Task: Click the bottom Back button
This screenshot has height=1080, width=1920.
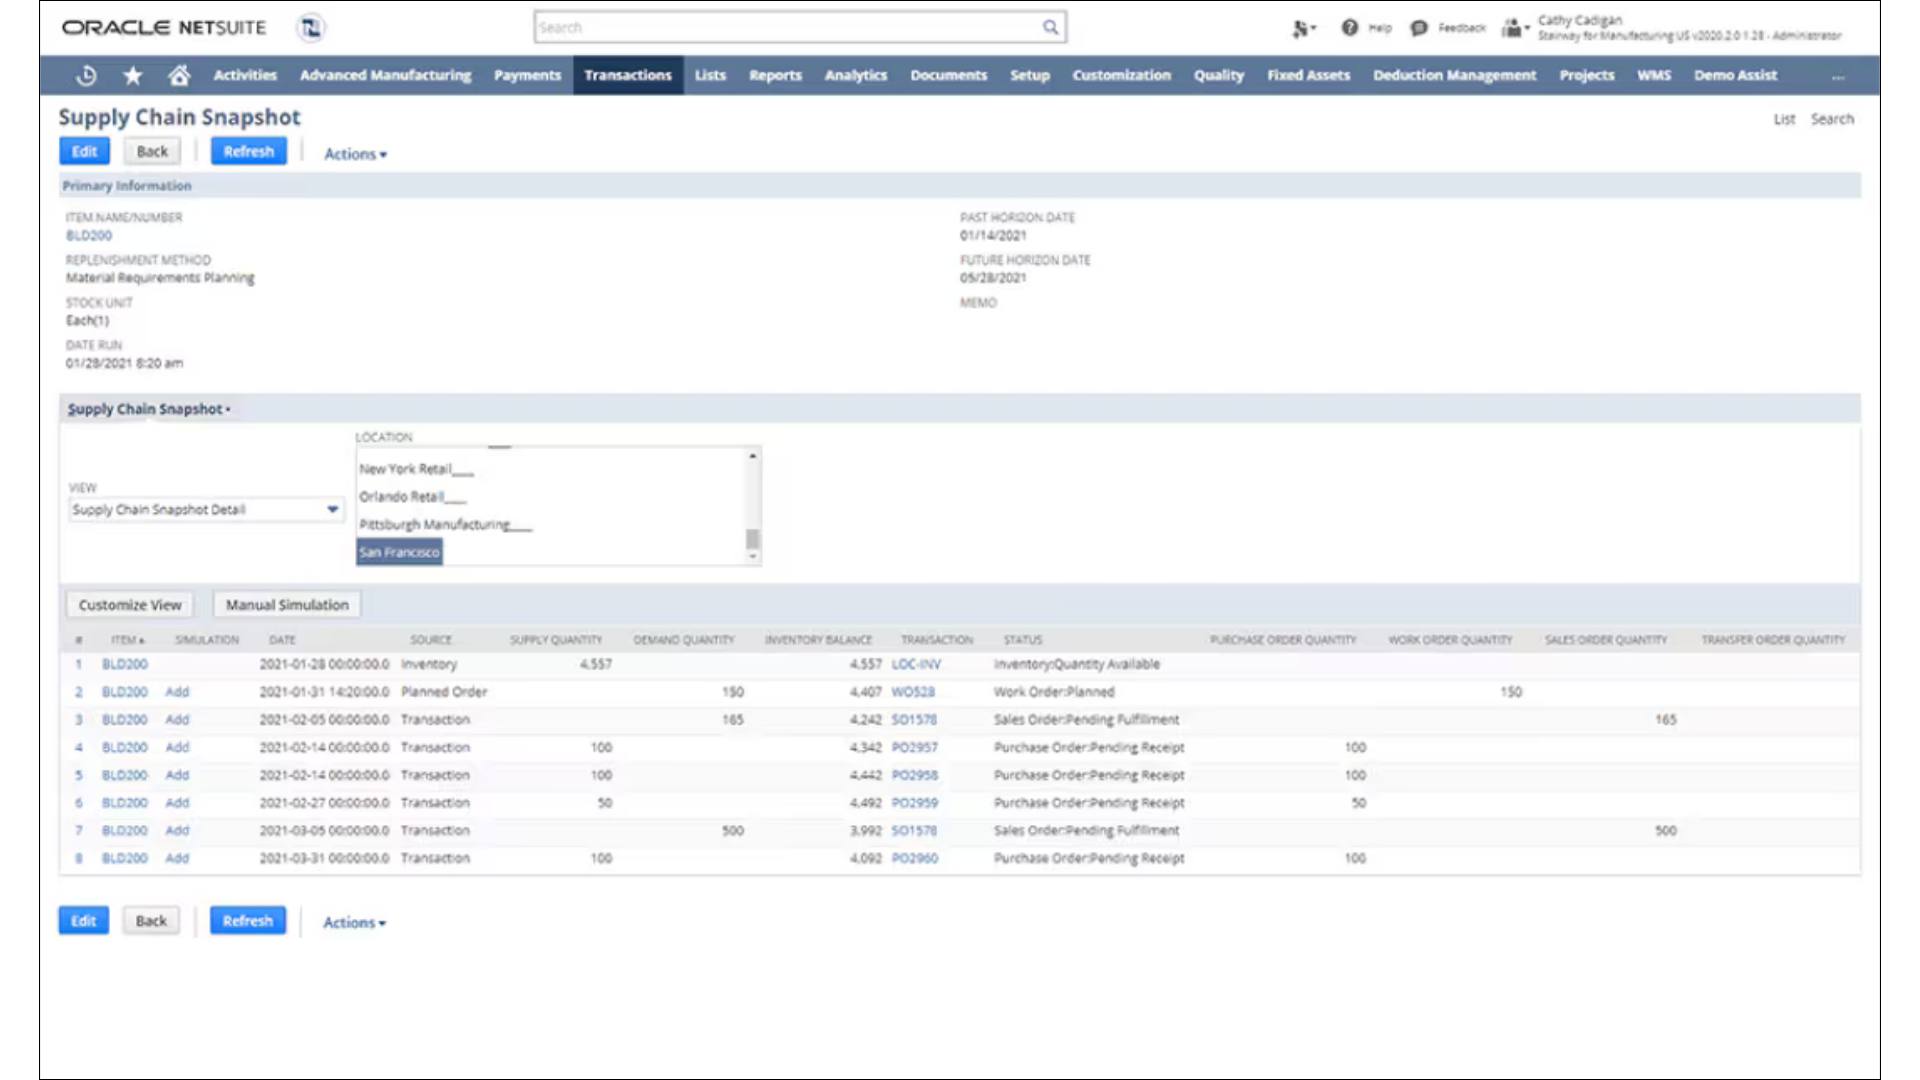Action: pos(151,921)
